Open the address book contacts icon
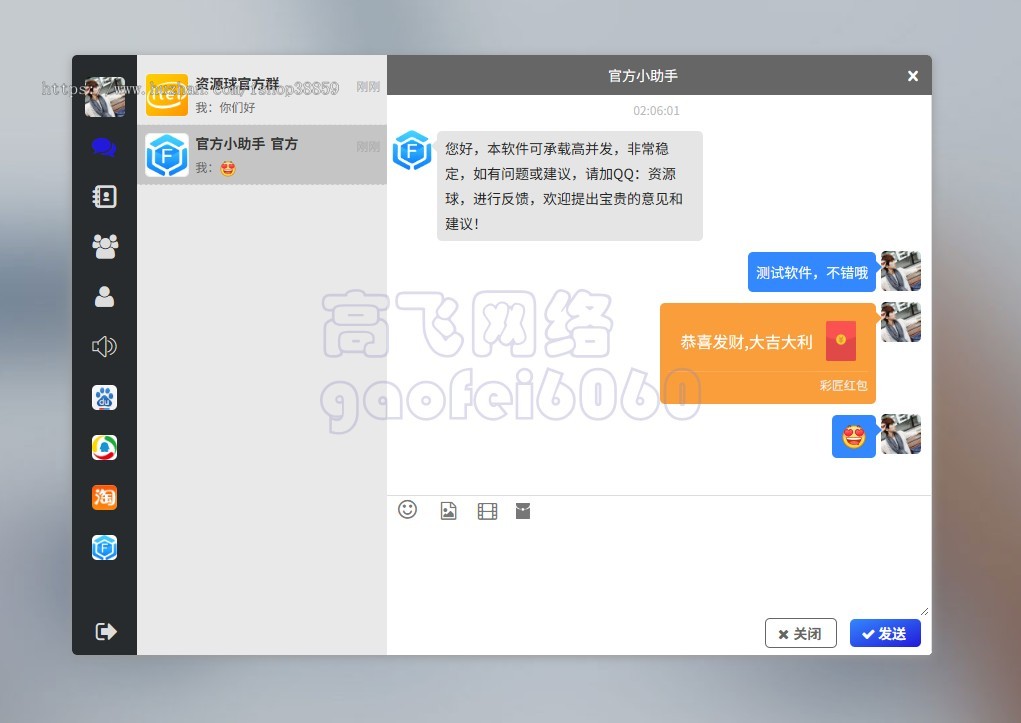 click(x=104, y=197)
